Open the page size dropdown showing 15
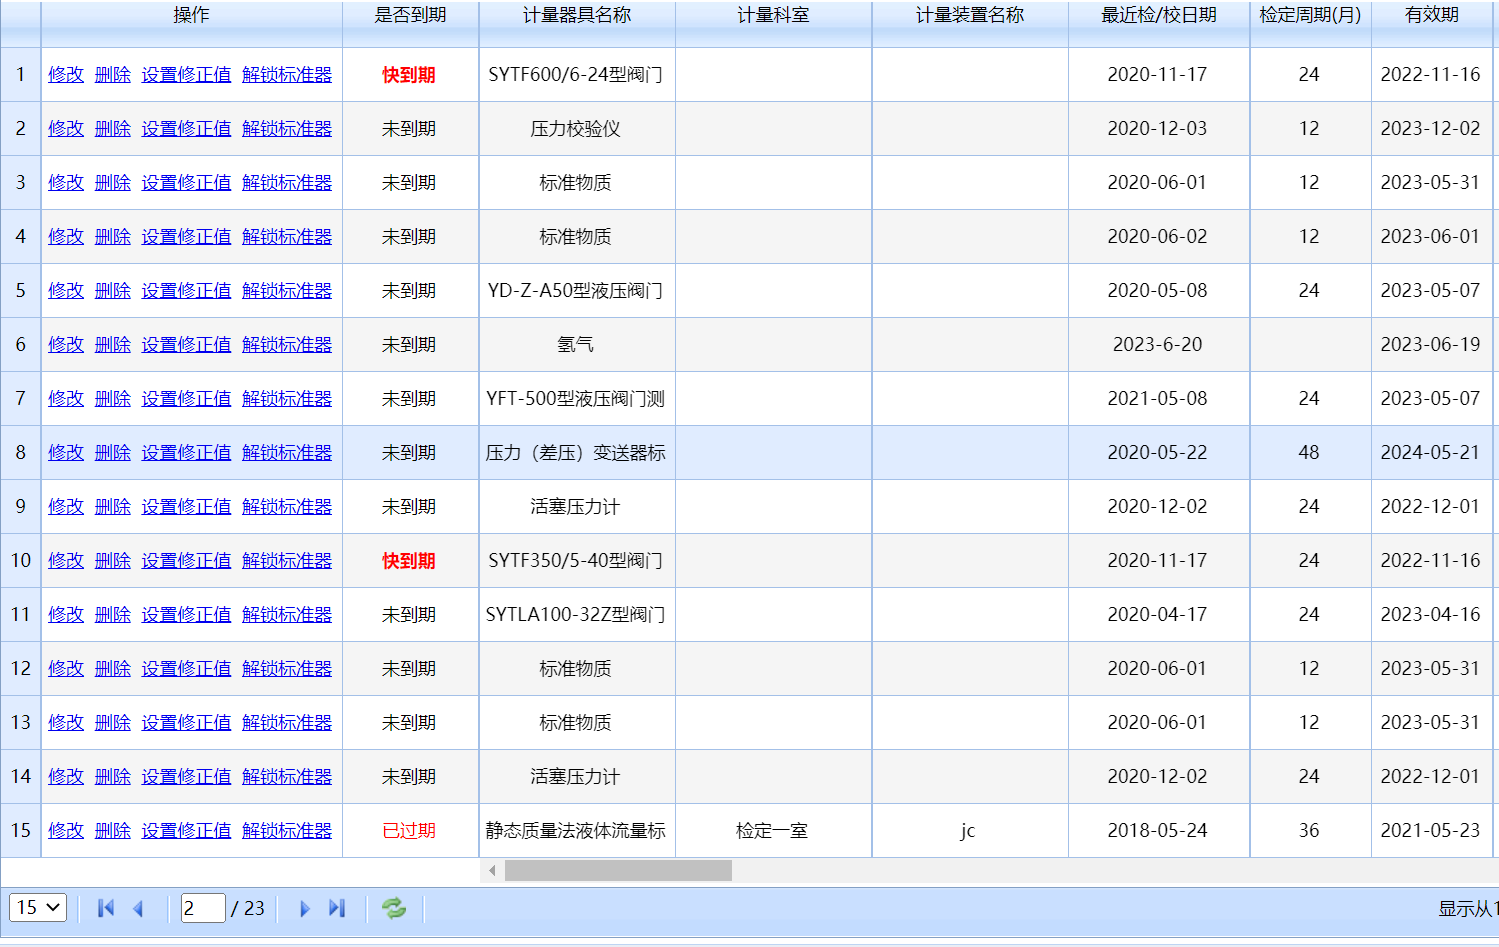The height and width of the screenshot is (947, 1499). pyautogui.click(x=38, y=908)
